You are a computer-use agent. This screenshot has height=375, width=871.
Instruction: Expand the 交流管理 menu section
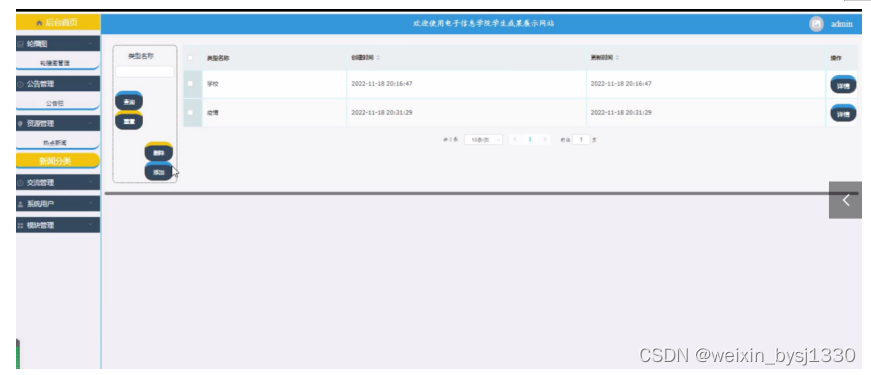click(58, 182)
